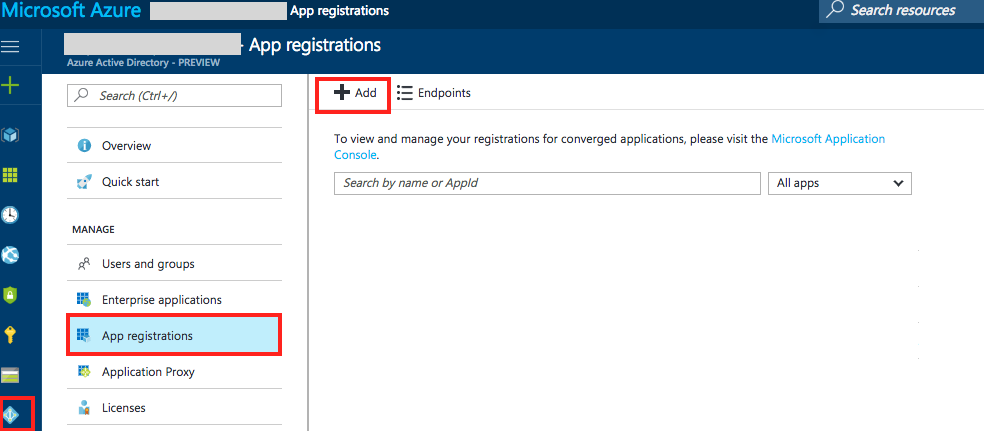Click the Azure Active Directory - PREVIEW subtitle
Screen dimensions: 984x431
click(x=143, y=63)
